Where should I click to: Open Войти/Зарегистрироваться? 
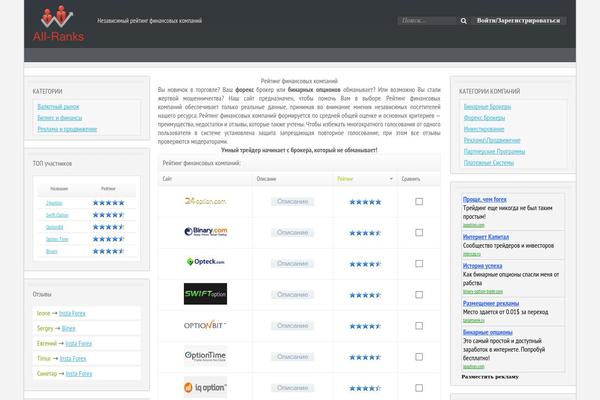tap(518, 21)
